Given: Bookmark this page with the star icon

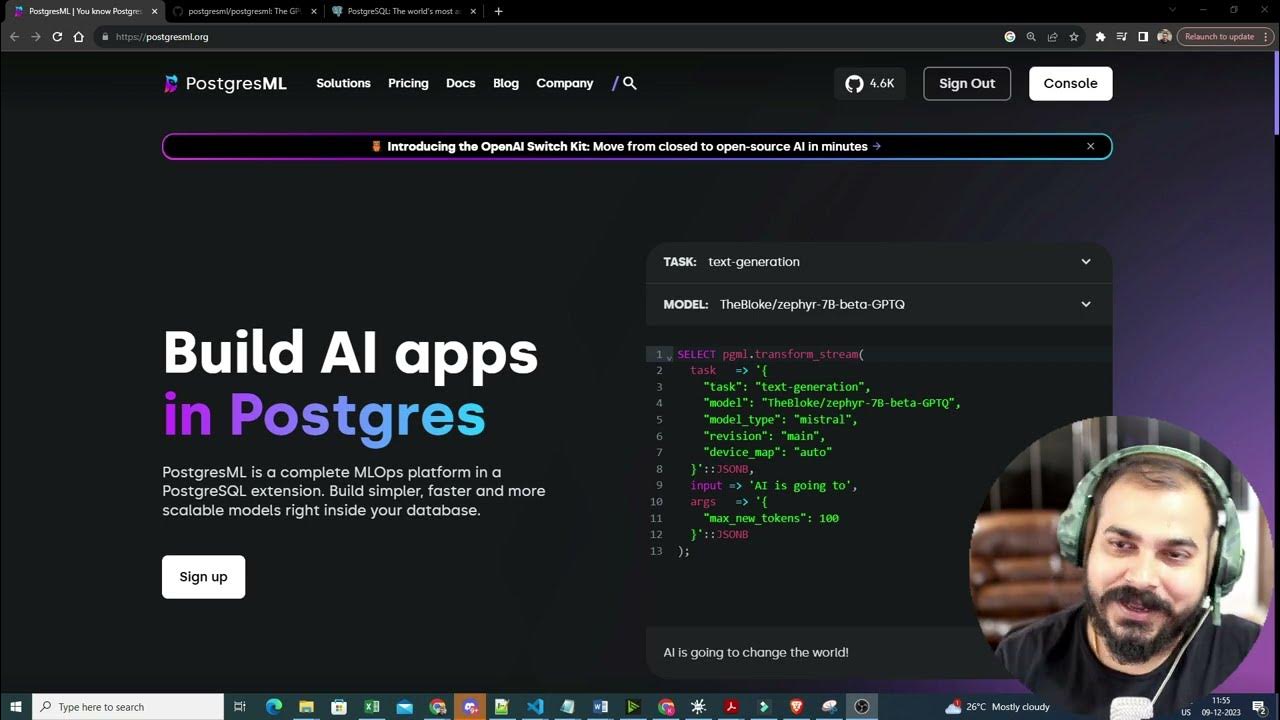Looking at the screenshot, I should [1074, 37].
